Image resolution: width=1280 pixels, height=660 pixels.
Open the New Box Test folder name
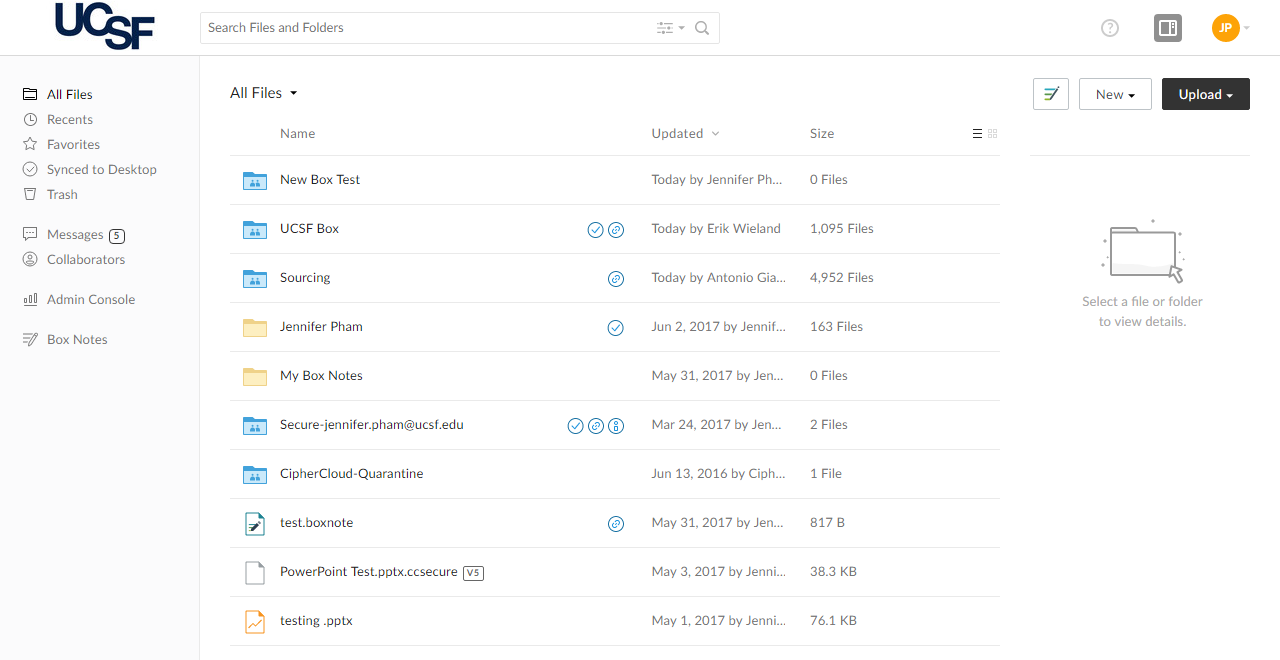point(320,180)
